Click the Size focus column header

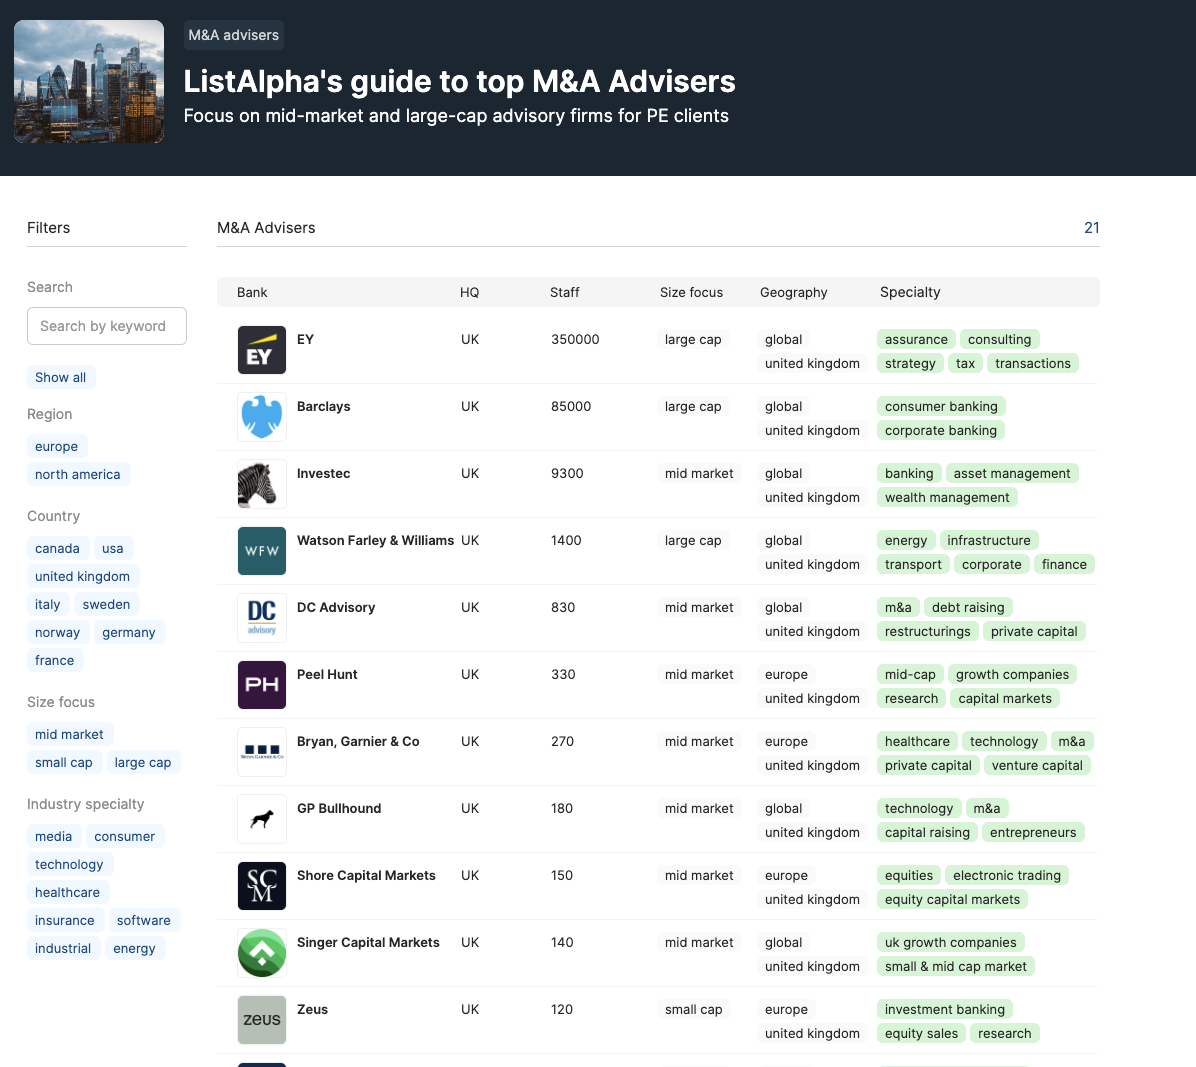pos(691,292)
